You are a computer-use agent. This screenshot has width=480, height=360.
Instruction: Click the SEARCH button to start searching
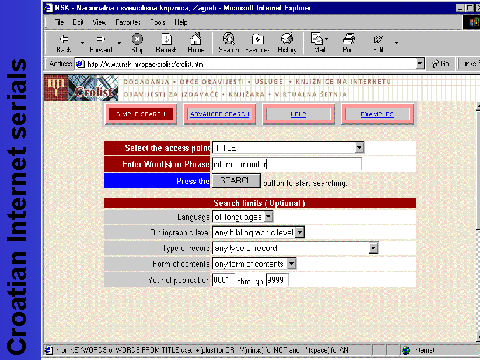(236, 181)
